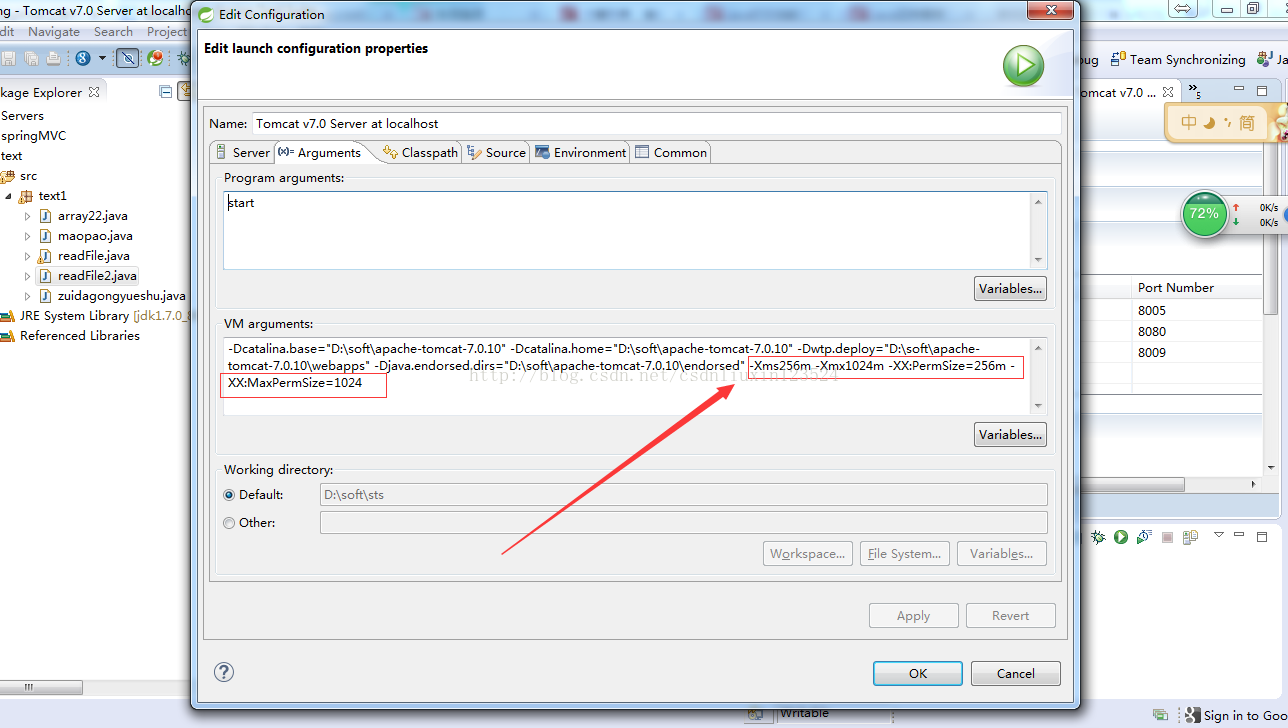Click Variables button under VM arguments
The width and height of the screenshot is (1288, 728).
pyautogui.click(x=1010, y=434)
